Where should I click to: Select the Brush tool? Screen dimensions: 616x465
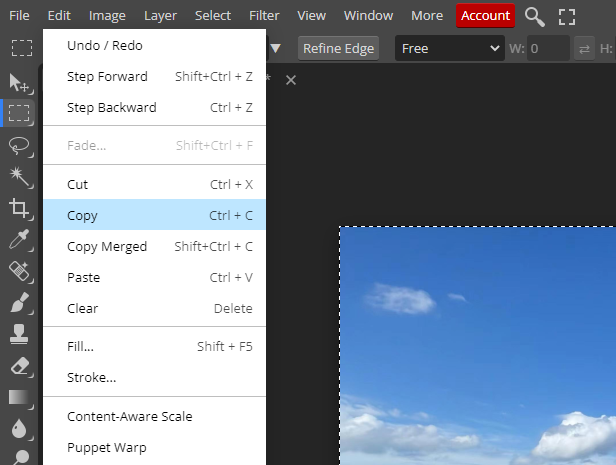18,302
